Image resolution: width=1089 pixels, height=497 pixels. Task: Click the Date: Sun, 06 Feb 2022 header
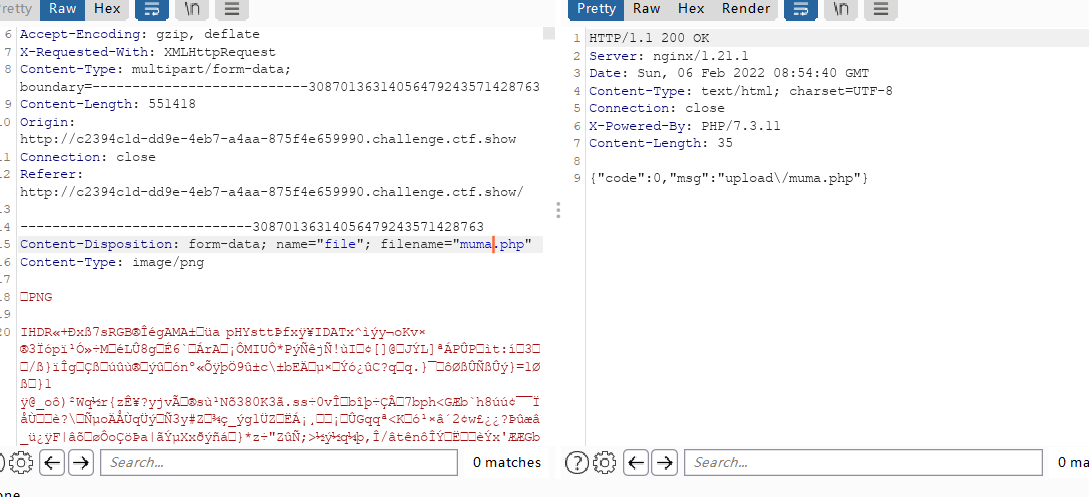(729, 73)
